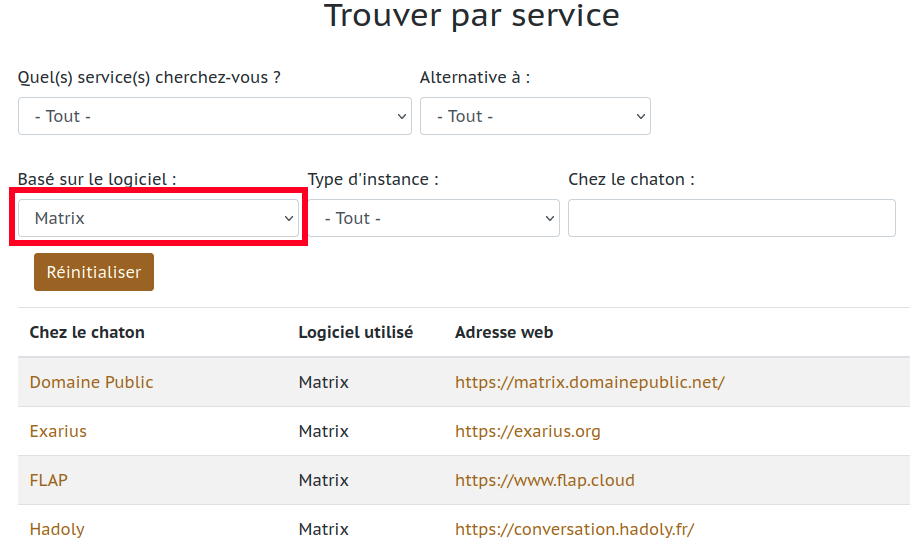The height and width of the screenshot is (546, 910).
Task: Go to https://conversation.hadoly.fr/ link
Action: pyautogui.click(x=574, y=529)
